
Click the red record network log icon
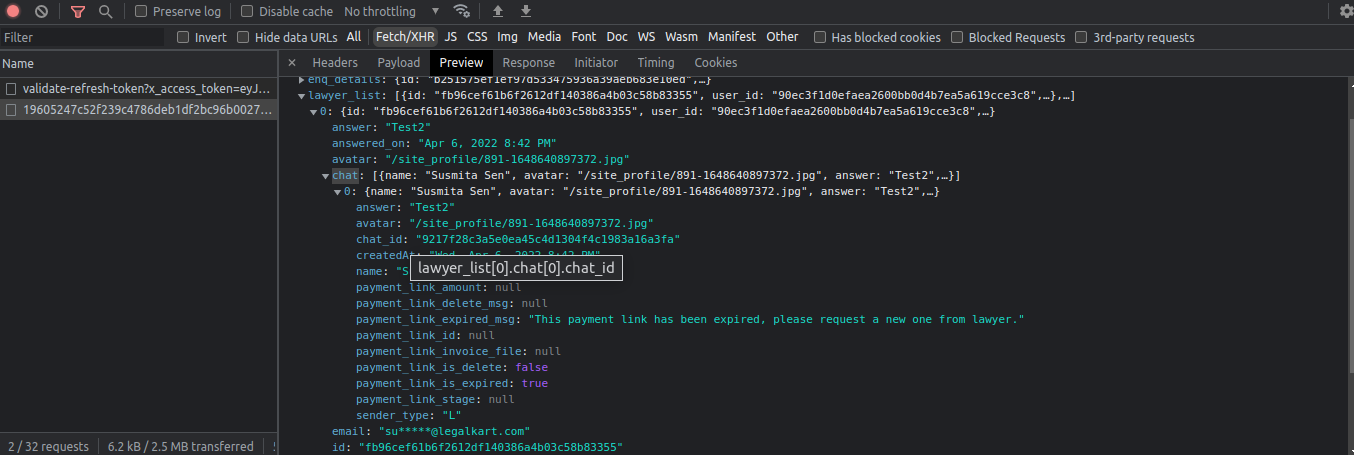pyautogui.click(x=14, y=12)
